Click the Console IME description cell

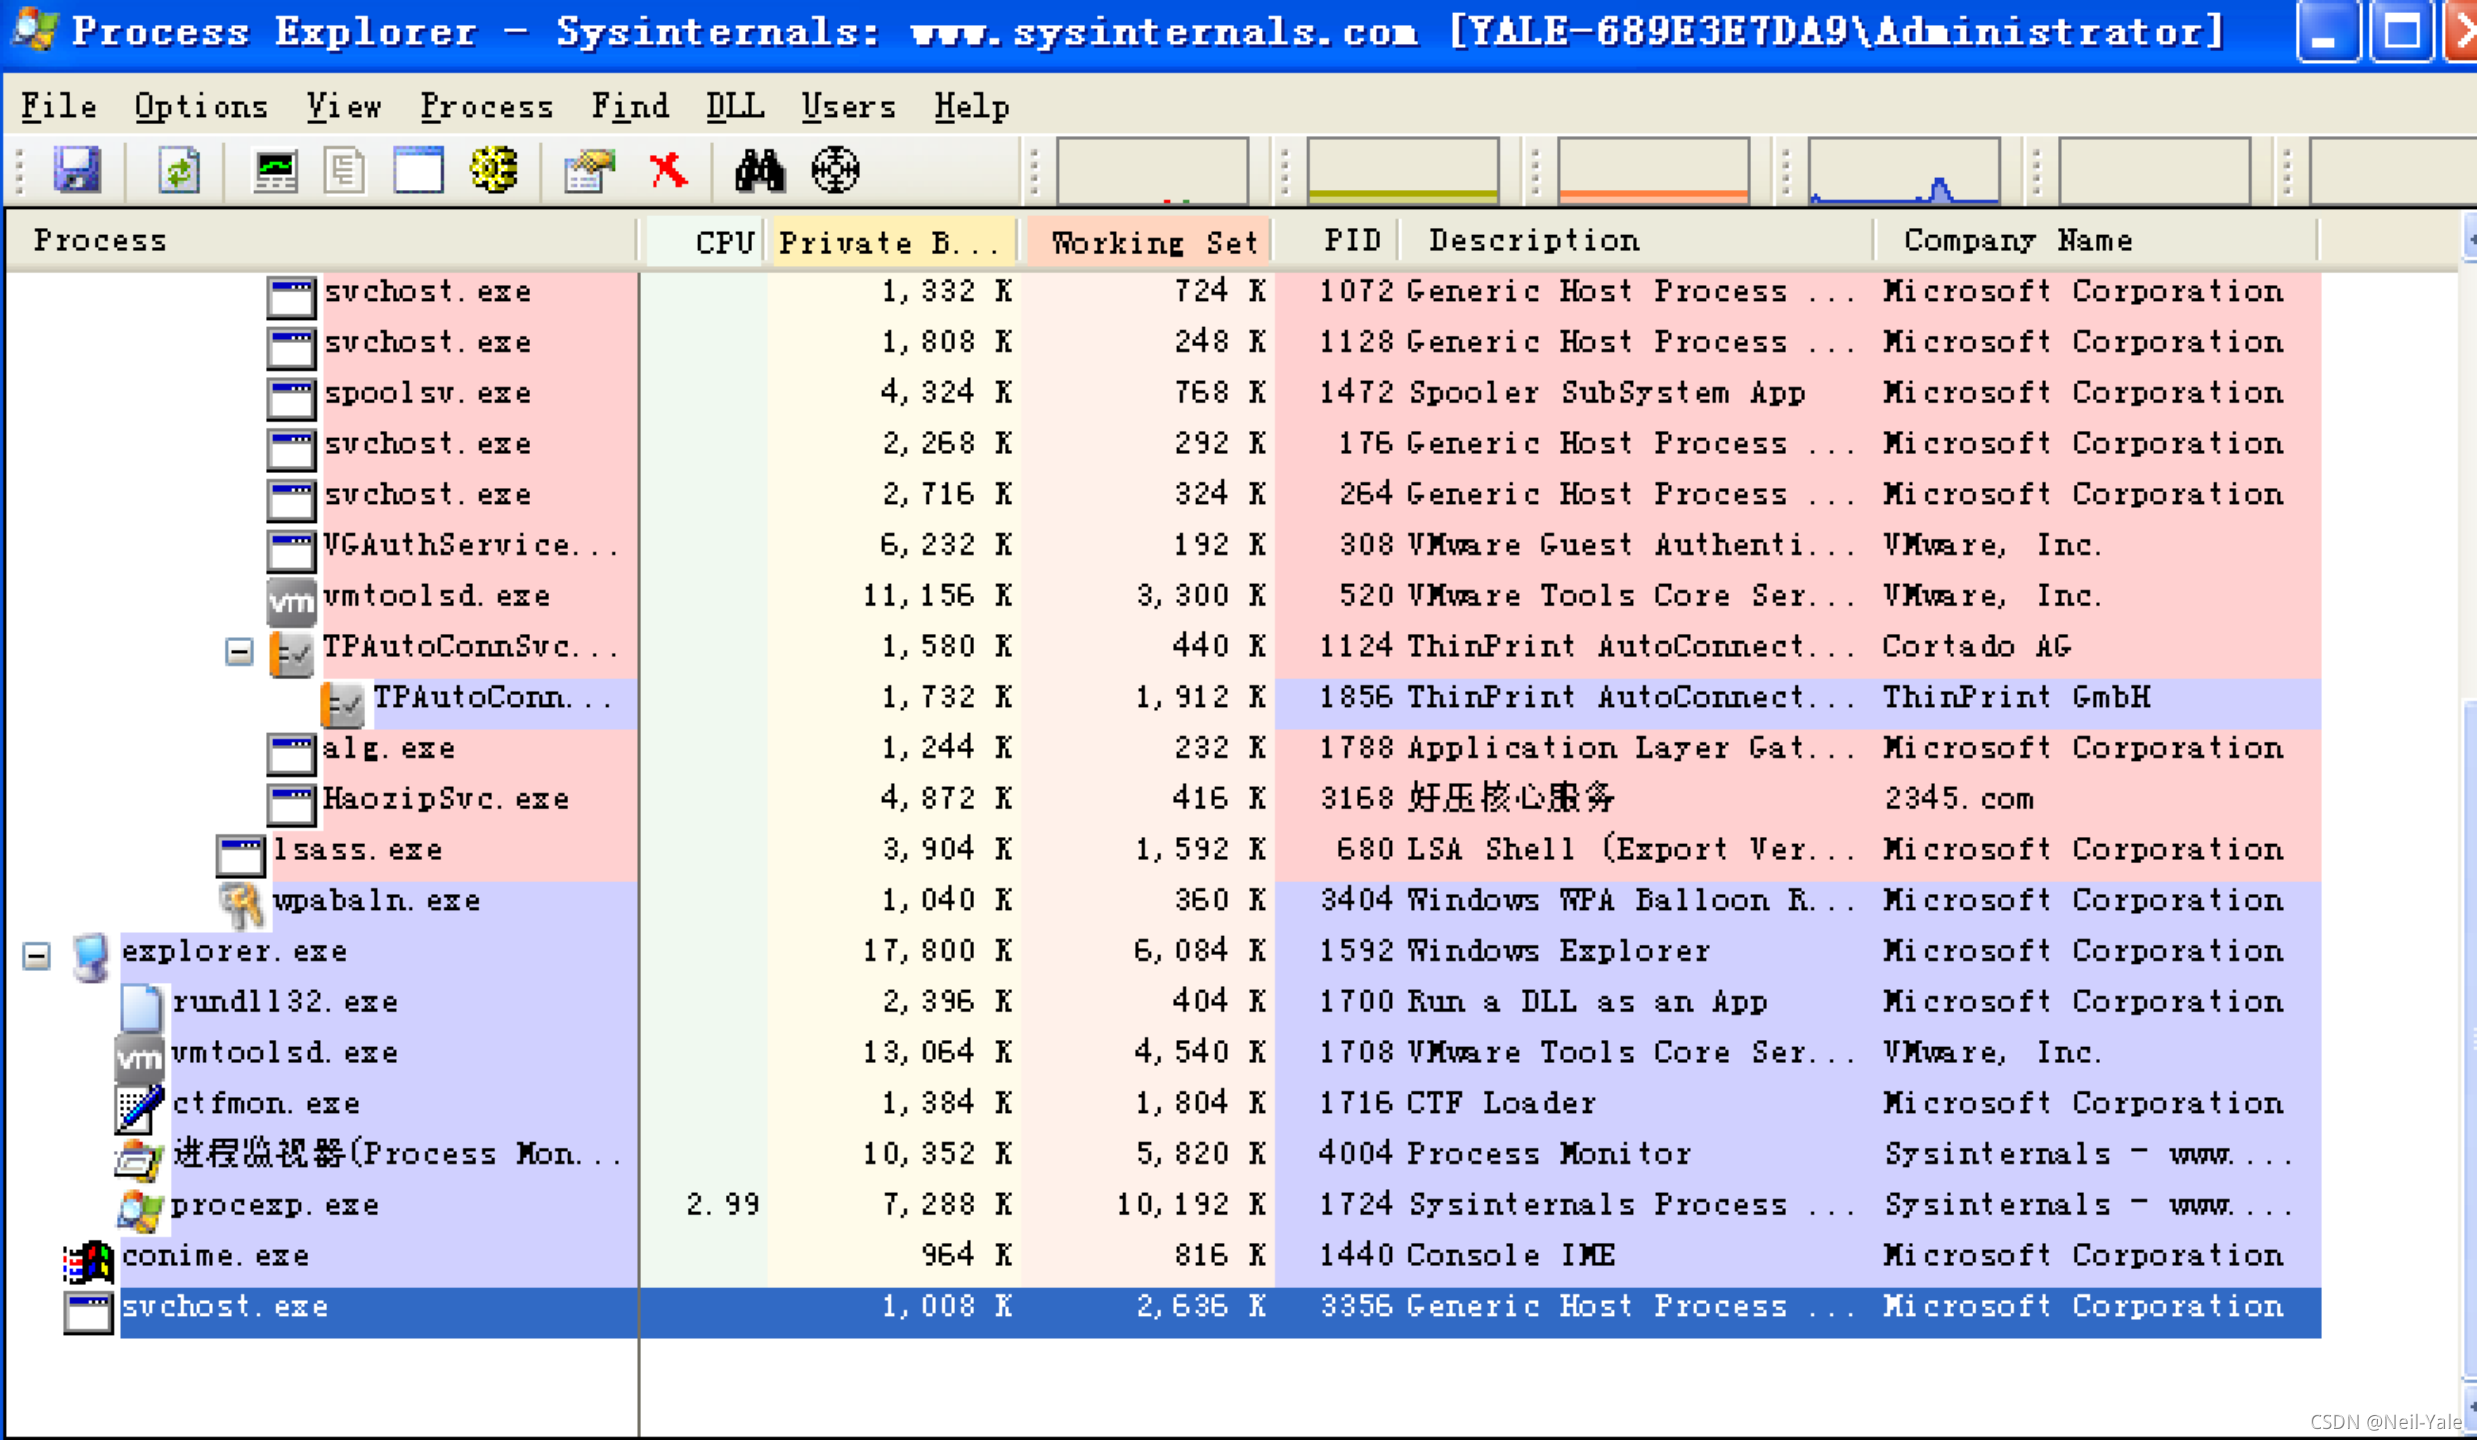pos(1510,1255)
